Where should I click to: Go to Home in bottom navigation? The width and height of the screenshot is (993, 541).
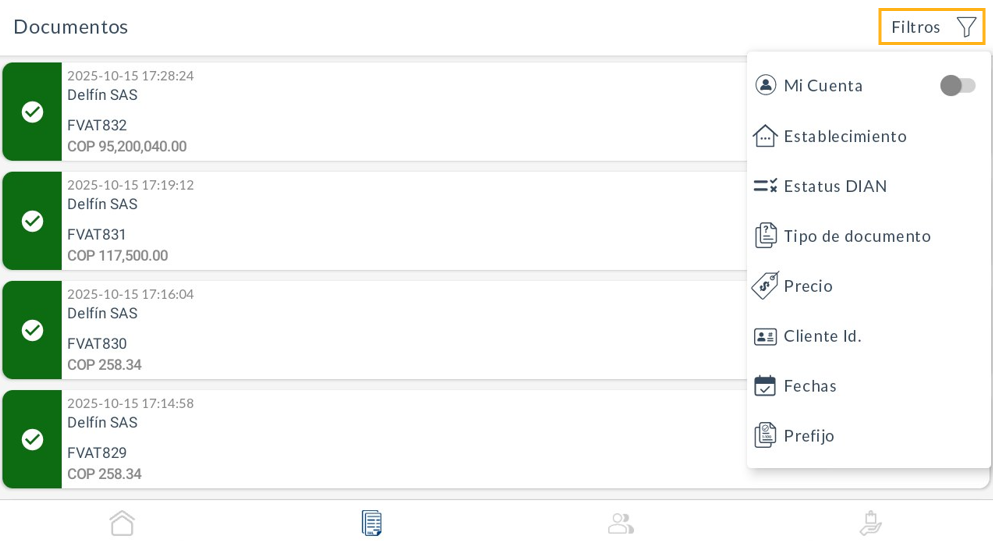pyautogui.click(x=122, y=523)
